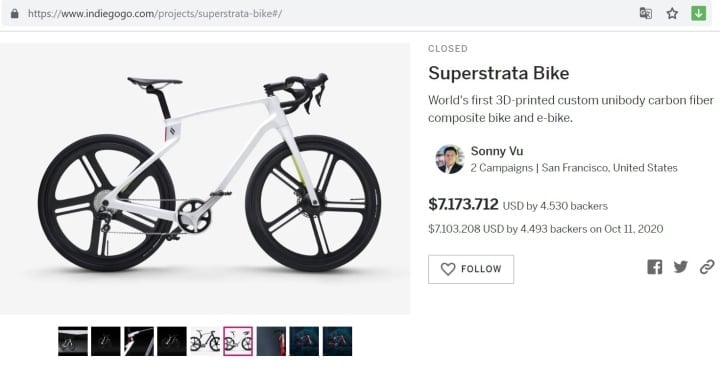
Task: Open the translate page icon
Action: (646, 13)
